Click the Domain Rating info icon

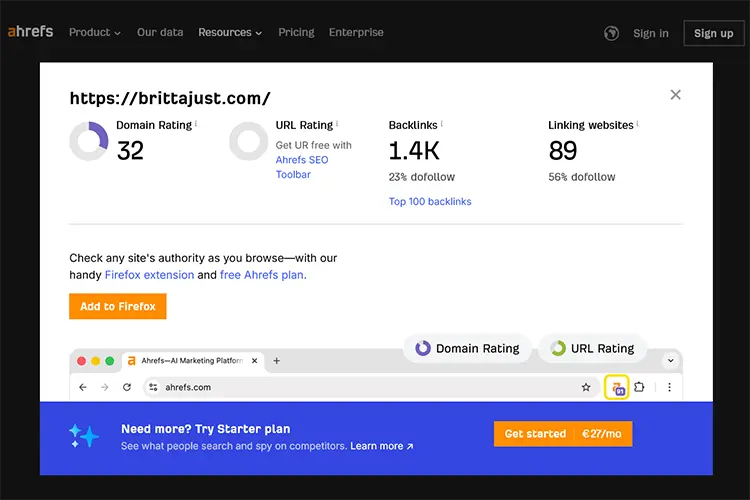[x=196, y=123]
